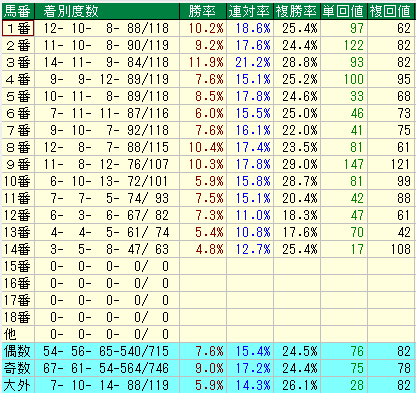
Task: Click record 14- 11- 9- 84/118
Action: (x=107, y=62)
